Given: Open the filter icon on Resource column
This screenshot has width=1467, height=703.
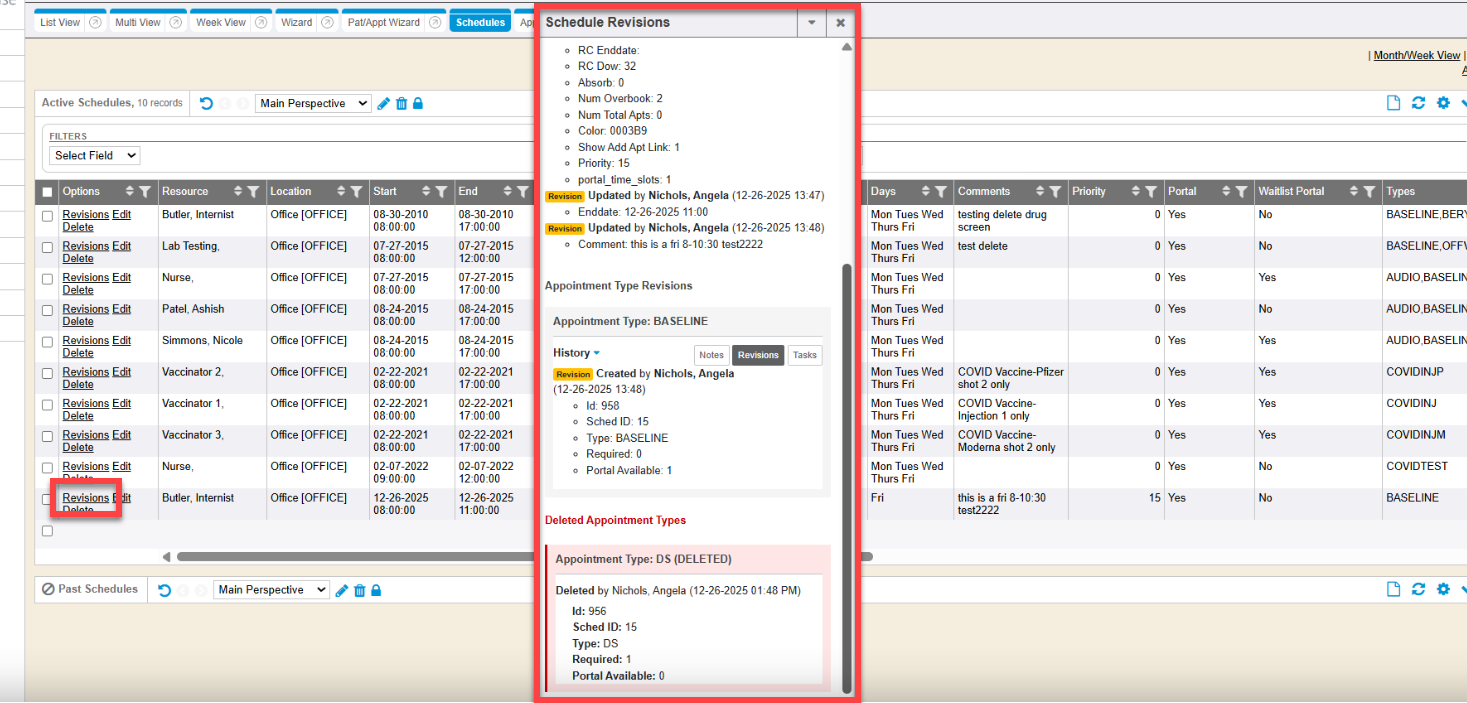Looking at the screenshot, I should [x=253, y=191].
